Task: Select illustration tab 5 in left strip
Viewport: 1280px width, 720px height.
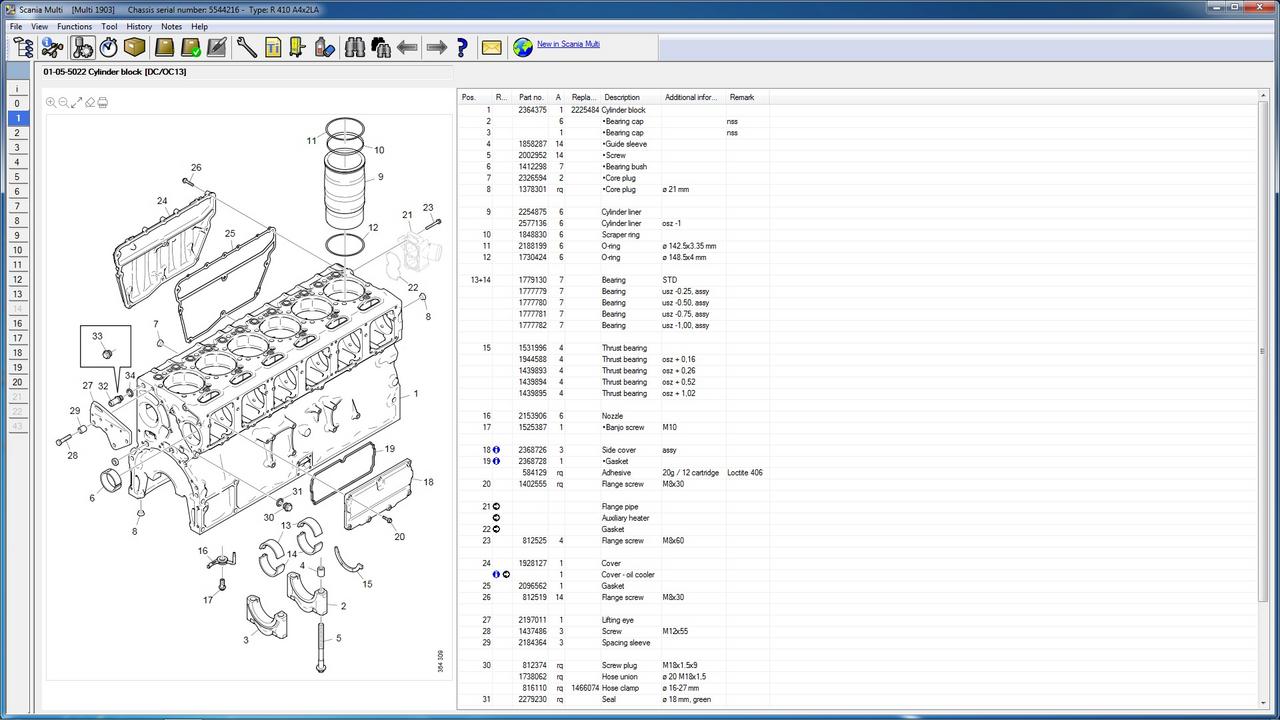Action: coord(17,177)
